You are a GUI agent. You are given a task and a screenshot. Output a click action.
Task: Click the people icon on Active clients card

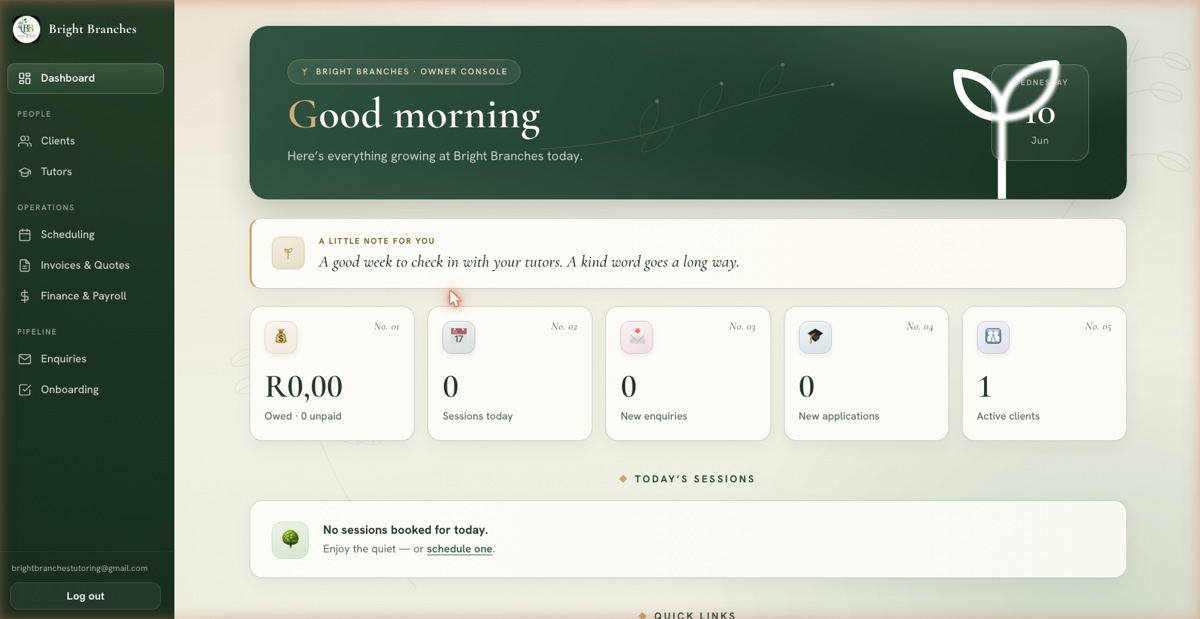click(993, 337)
